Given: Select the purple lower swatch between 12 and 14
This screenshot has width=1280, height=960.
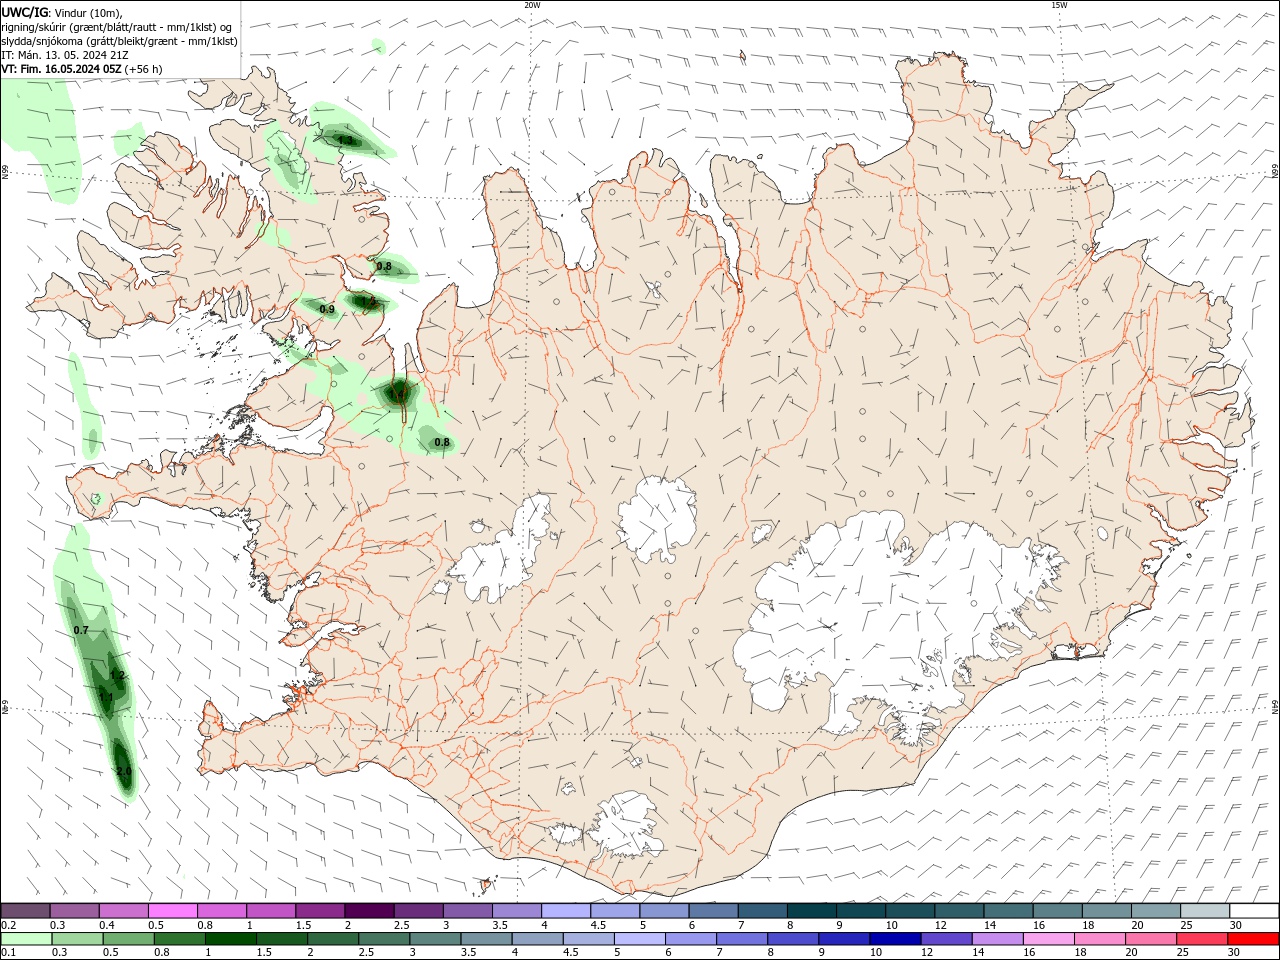Looking at the screenshot, I should pyautogui.click(x=945, y=939).
